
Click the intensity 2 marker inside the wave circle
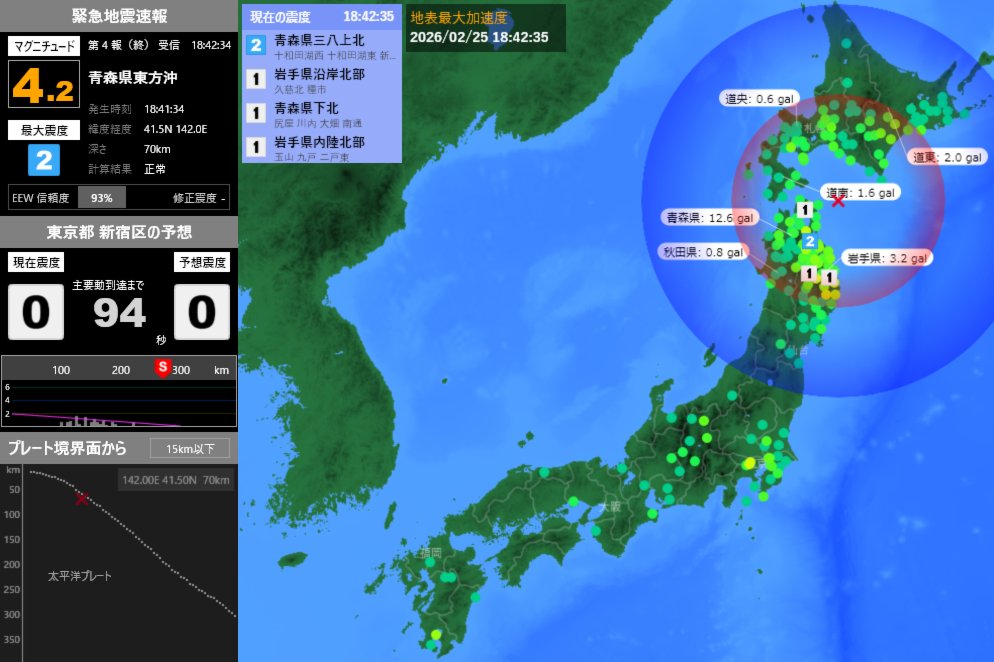click(x=811, y=240)
